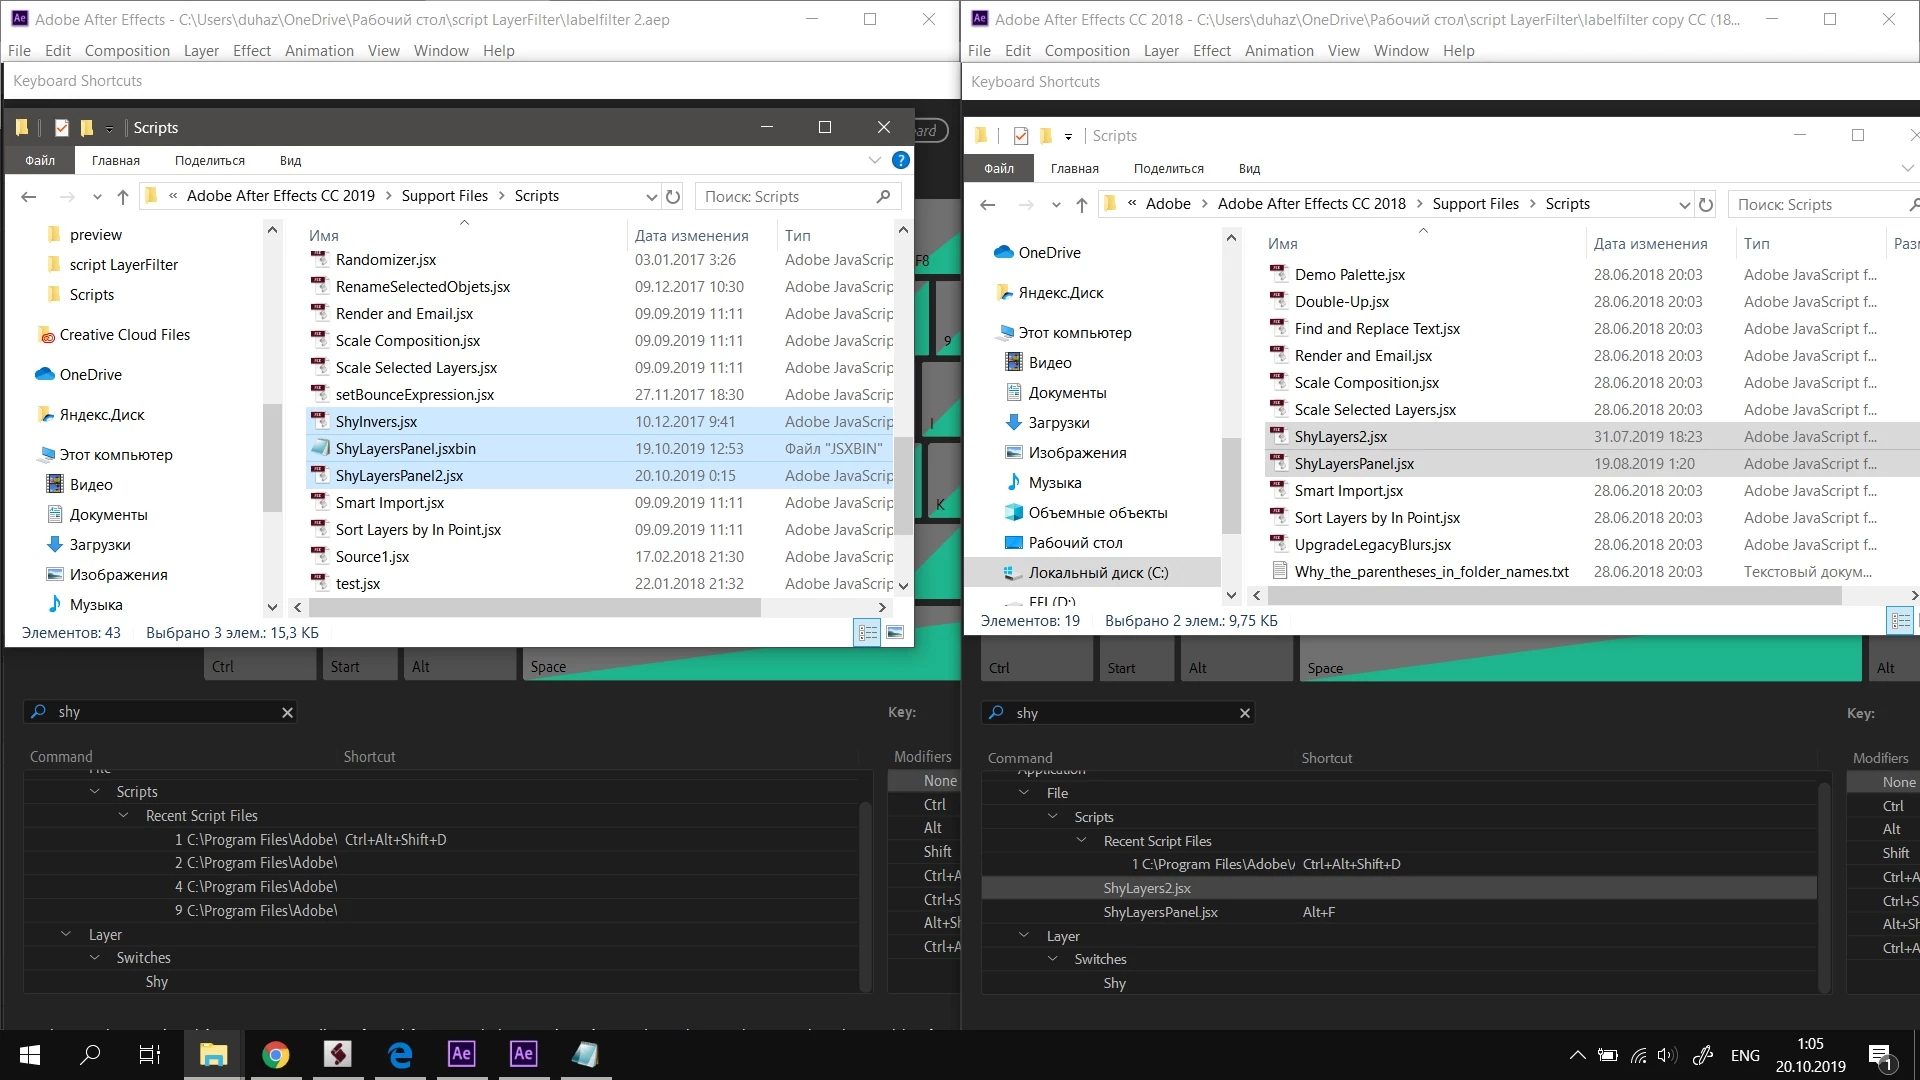Screen dimensions: 1920x1080
Task: Click the ShyLayersPanel.jsxbin file icon
Action: click(x=320, y=448)
